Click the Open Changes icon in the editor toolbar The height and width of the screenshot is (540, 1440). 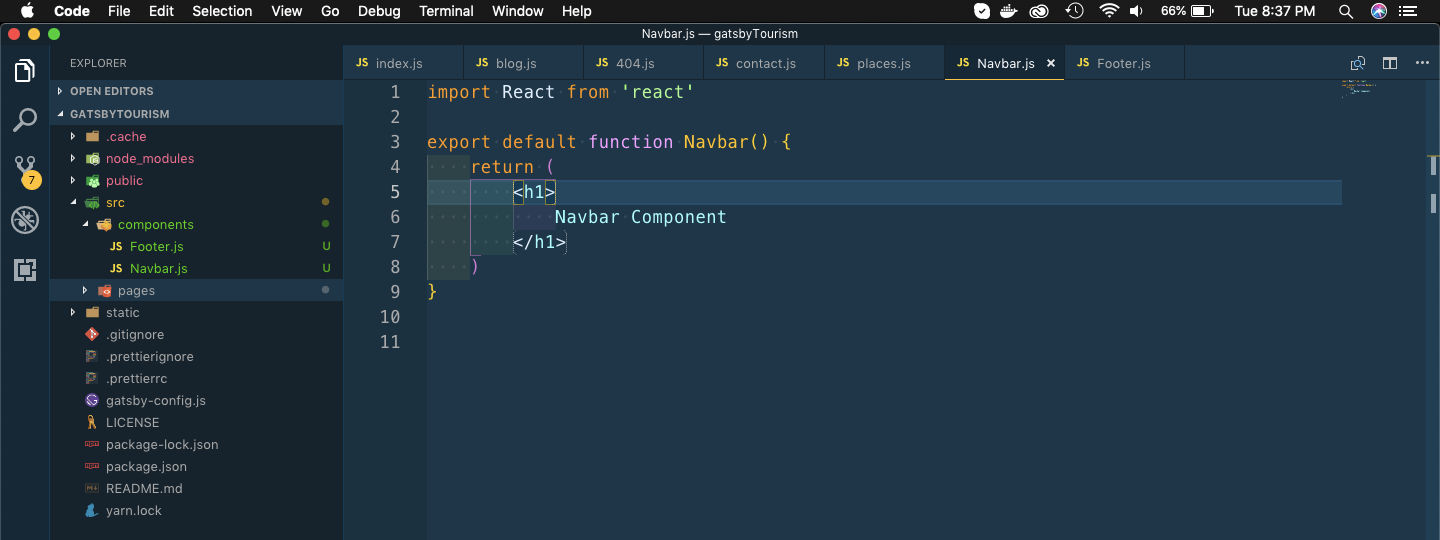1358,63
